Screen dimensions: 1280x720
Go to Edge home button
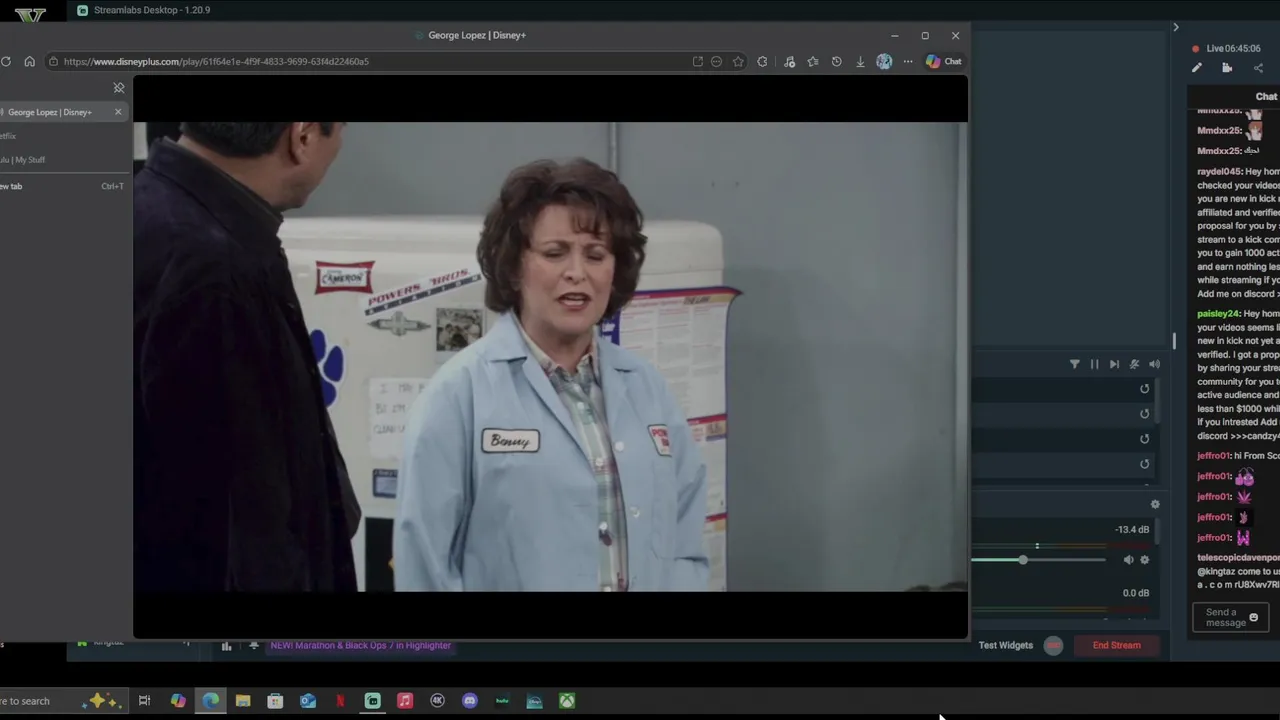tap(29, 61)
